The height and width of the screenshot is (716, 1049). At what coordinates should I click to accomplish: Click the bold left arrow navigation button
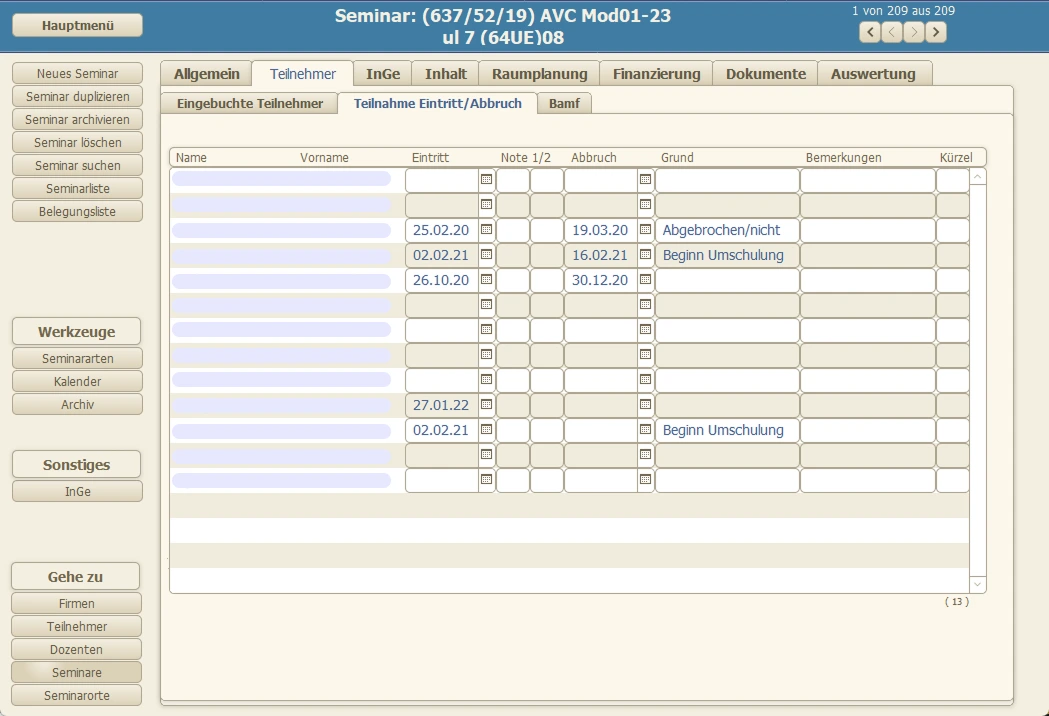pyautogui.click(x=870, y=32)
